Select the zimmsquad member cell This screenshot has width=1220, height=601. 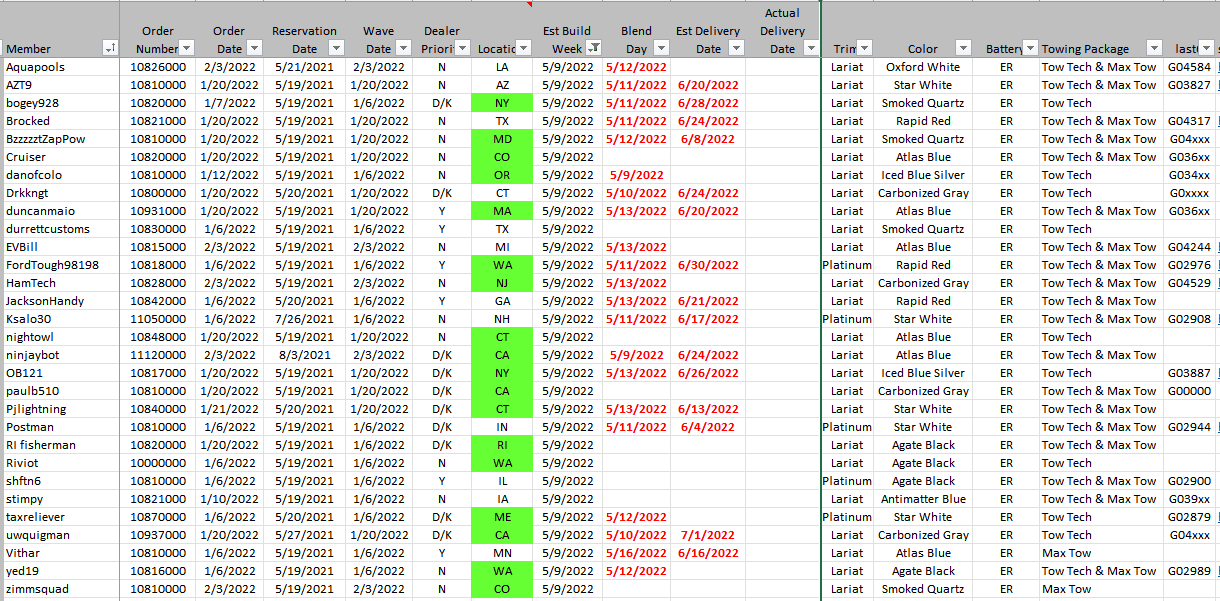coord(60,589)
